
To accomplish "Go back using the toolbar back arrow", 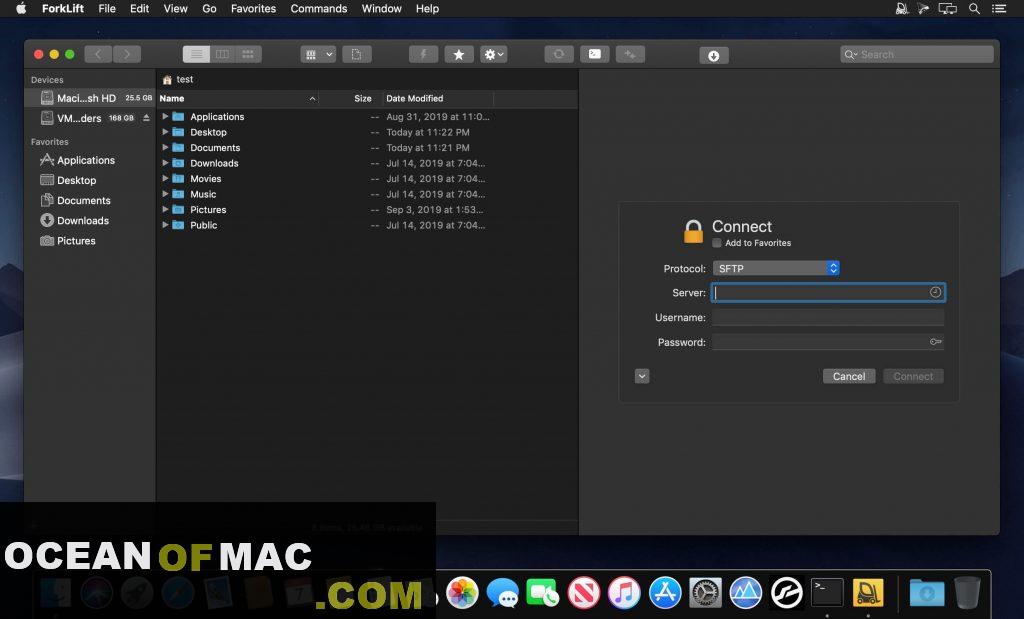I will coord(98,54).
